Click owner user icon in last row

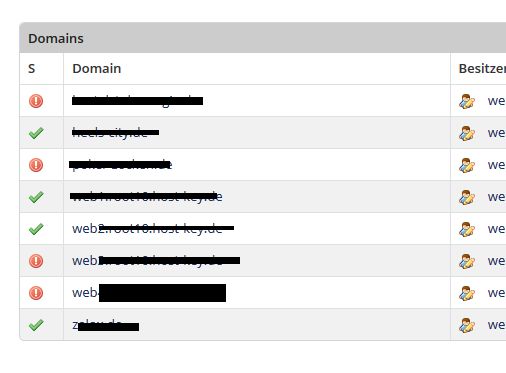(467, 325)
